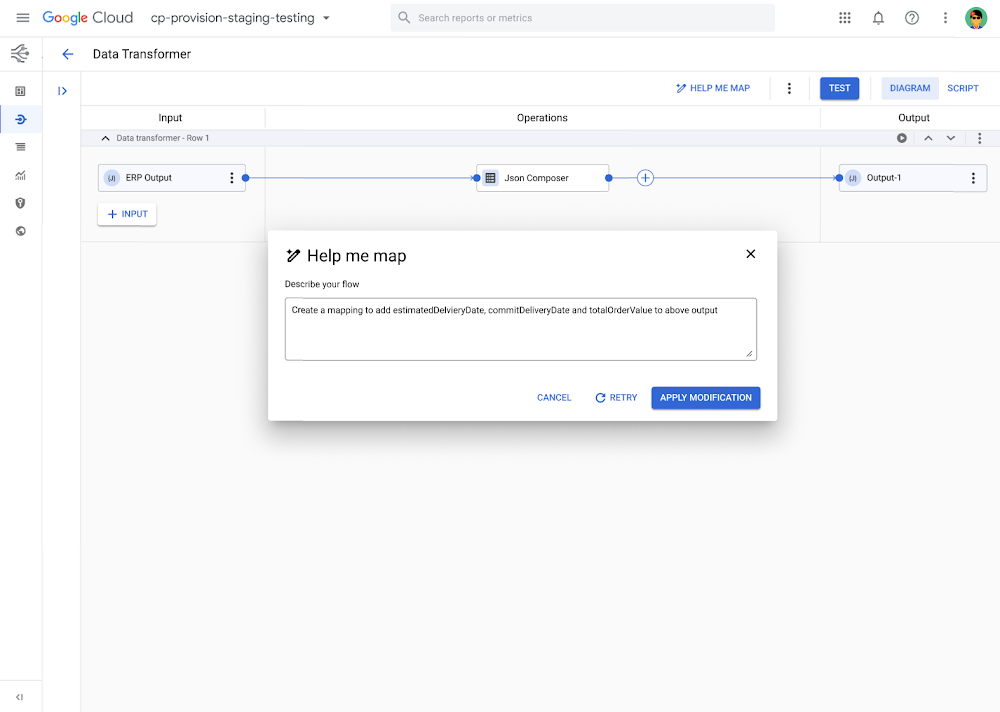Go back using the left arrow

(68, 54)
